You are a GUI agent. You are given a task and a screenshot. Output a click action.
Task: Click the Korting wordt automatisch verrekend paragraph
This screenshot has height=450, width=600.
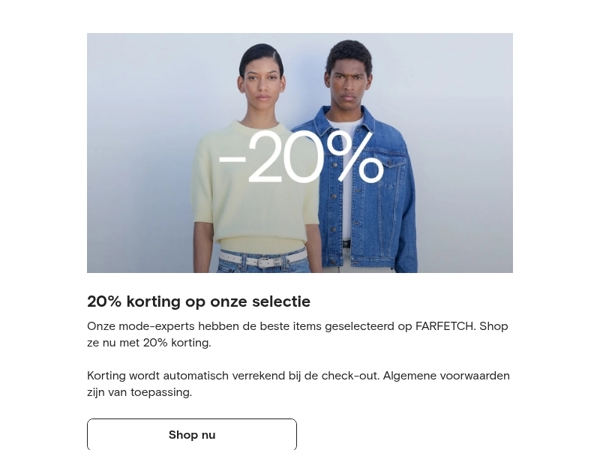pyautogui.click(x=298, y=384)
